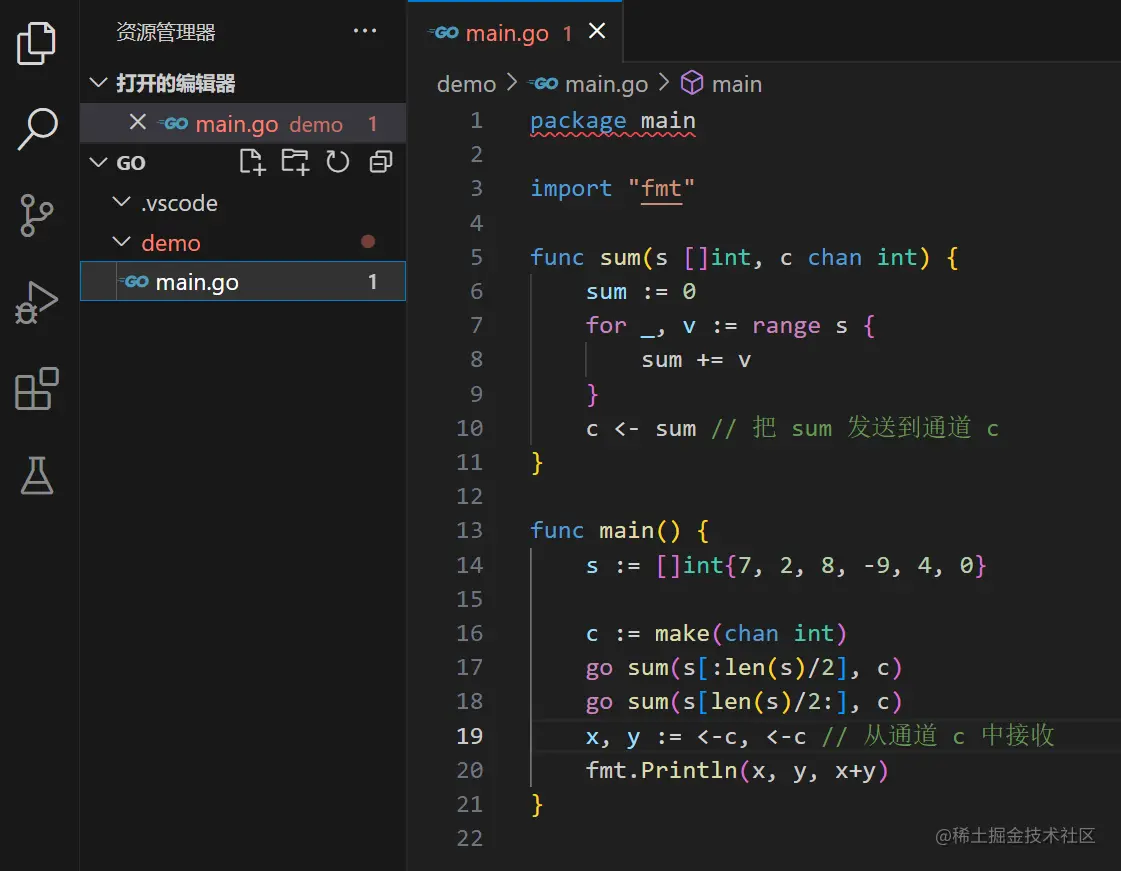
Task: Click line number 13 in the gutter
Action: (469, 531)
